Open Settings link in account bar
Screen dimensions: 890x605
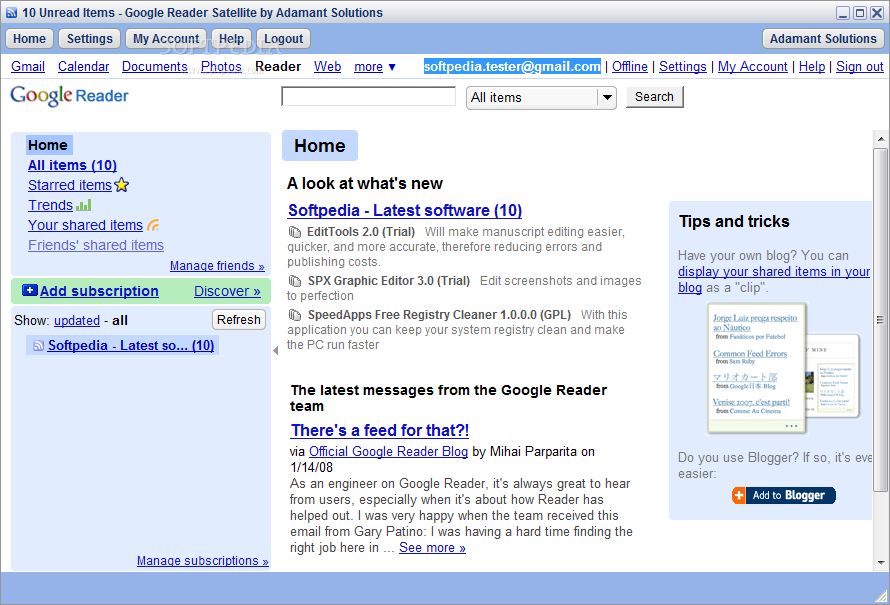point(683,66)
